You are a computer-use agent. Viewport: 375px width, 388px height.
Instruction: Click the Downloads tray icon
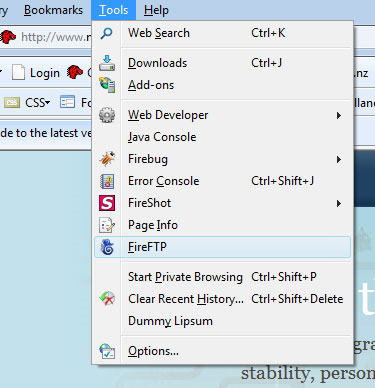(107, 63)
